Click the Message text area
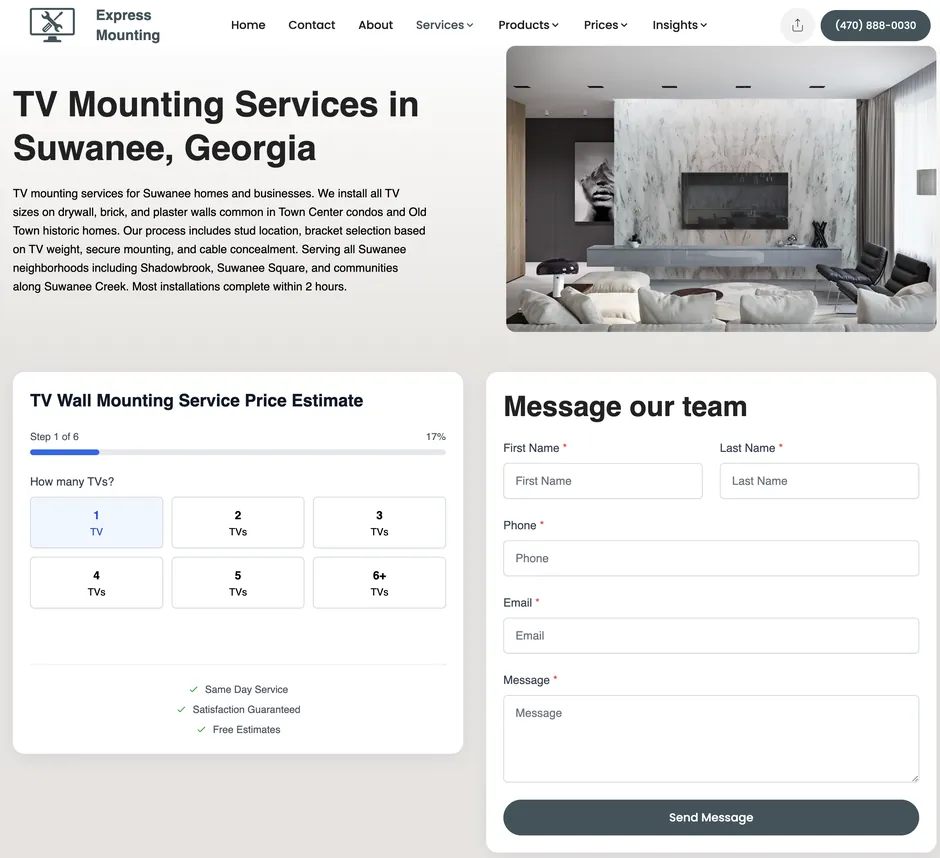940x858 pixels. click(711, 738)
